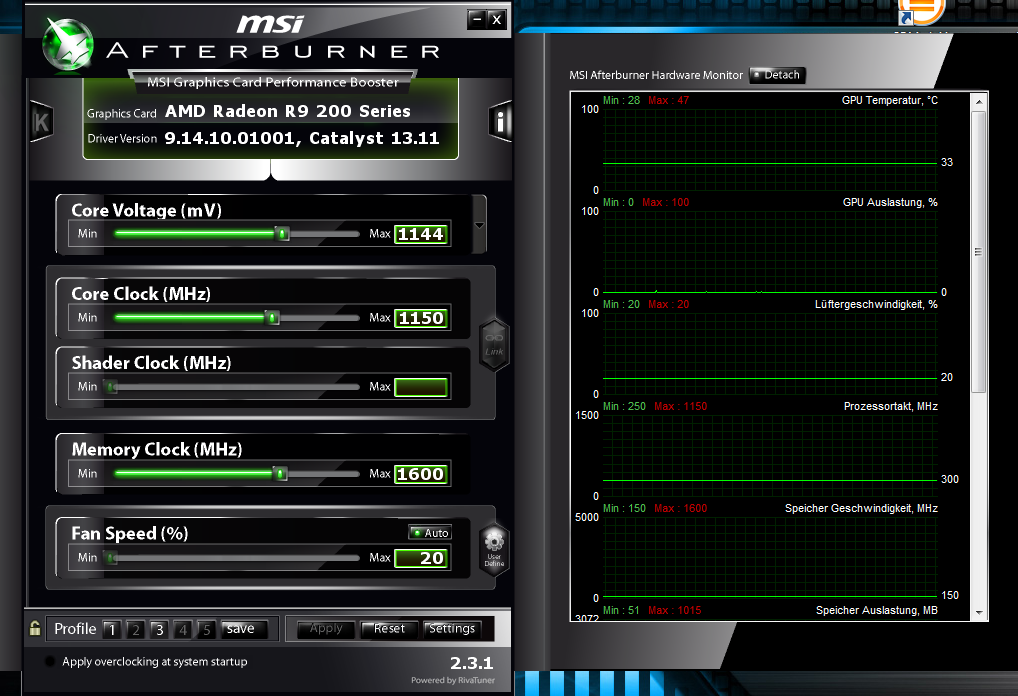Click the Lüftergeschwindigkeit graph
The image size is (1018, 696).
[770, 353]
